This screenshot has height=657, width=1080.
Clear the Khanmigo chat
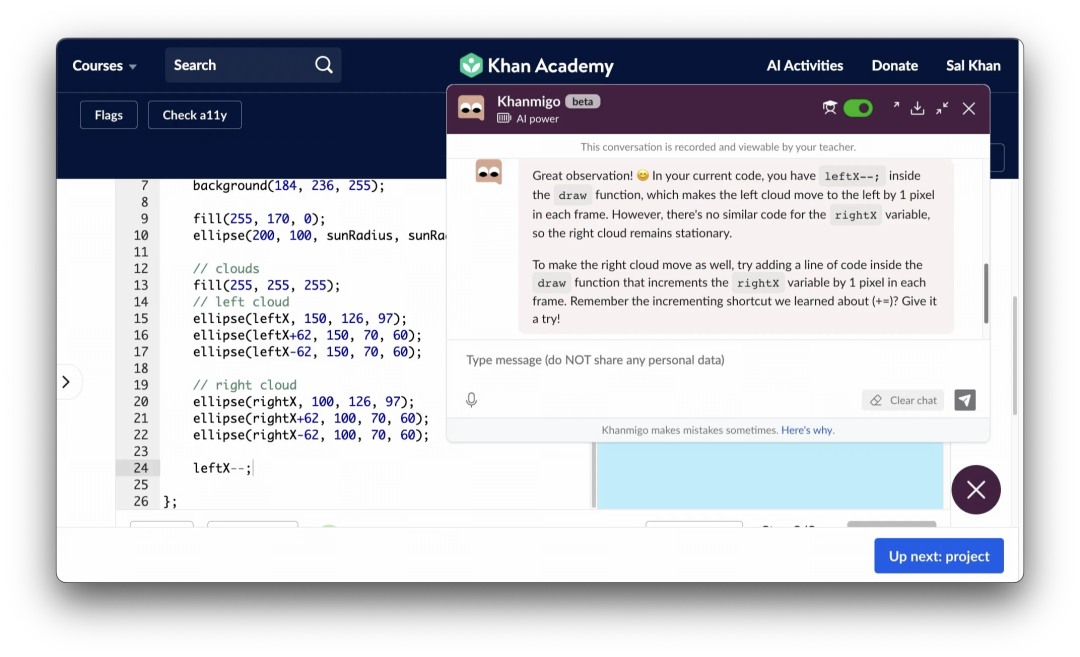[904, 400]
